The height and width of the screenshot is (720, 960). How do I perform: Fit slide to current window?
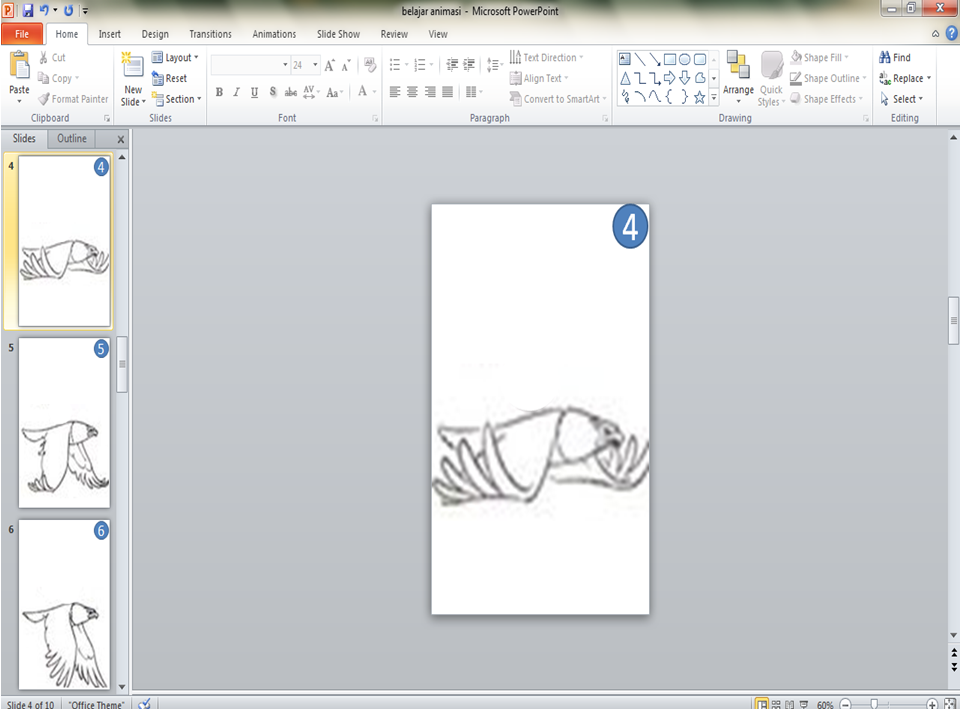(950, 705)
